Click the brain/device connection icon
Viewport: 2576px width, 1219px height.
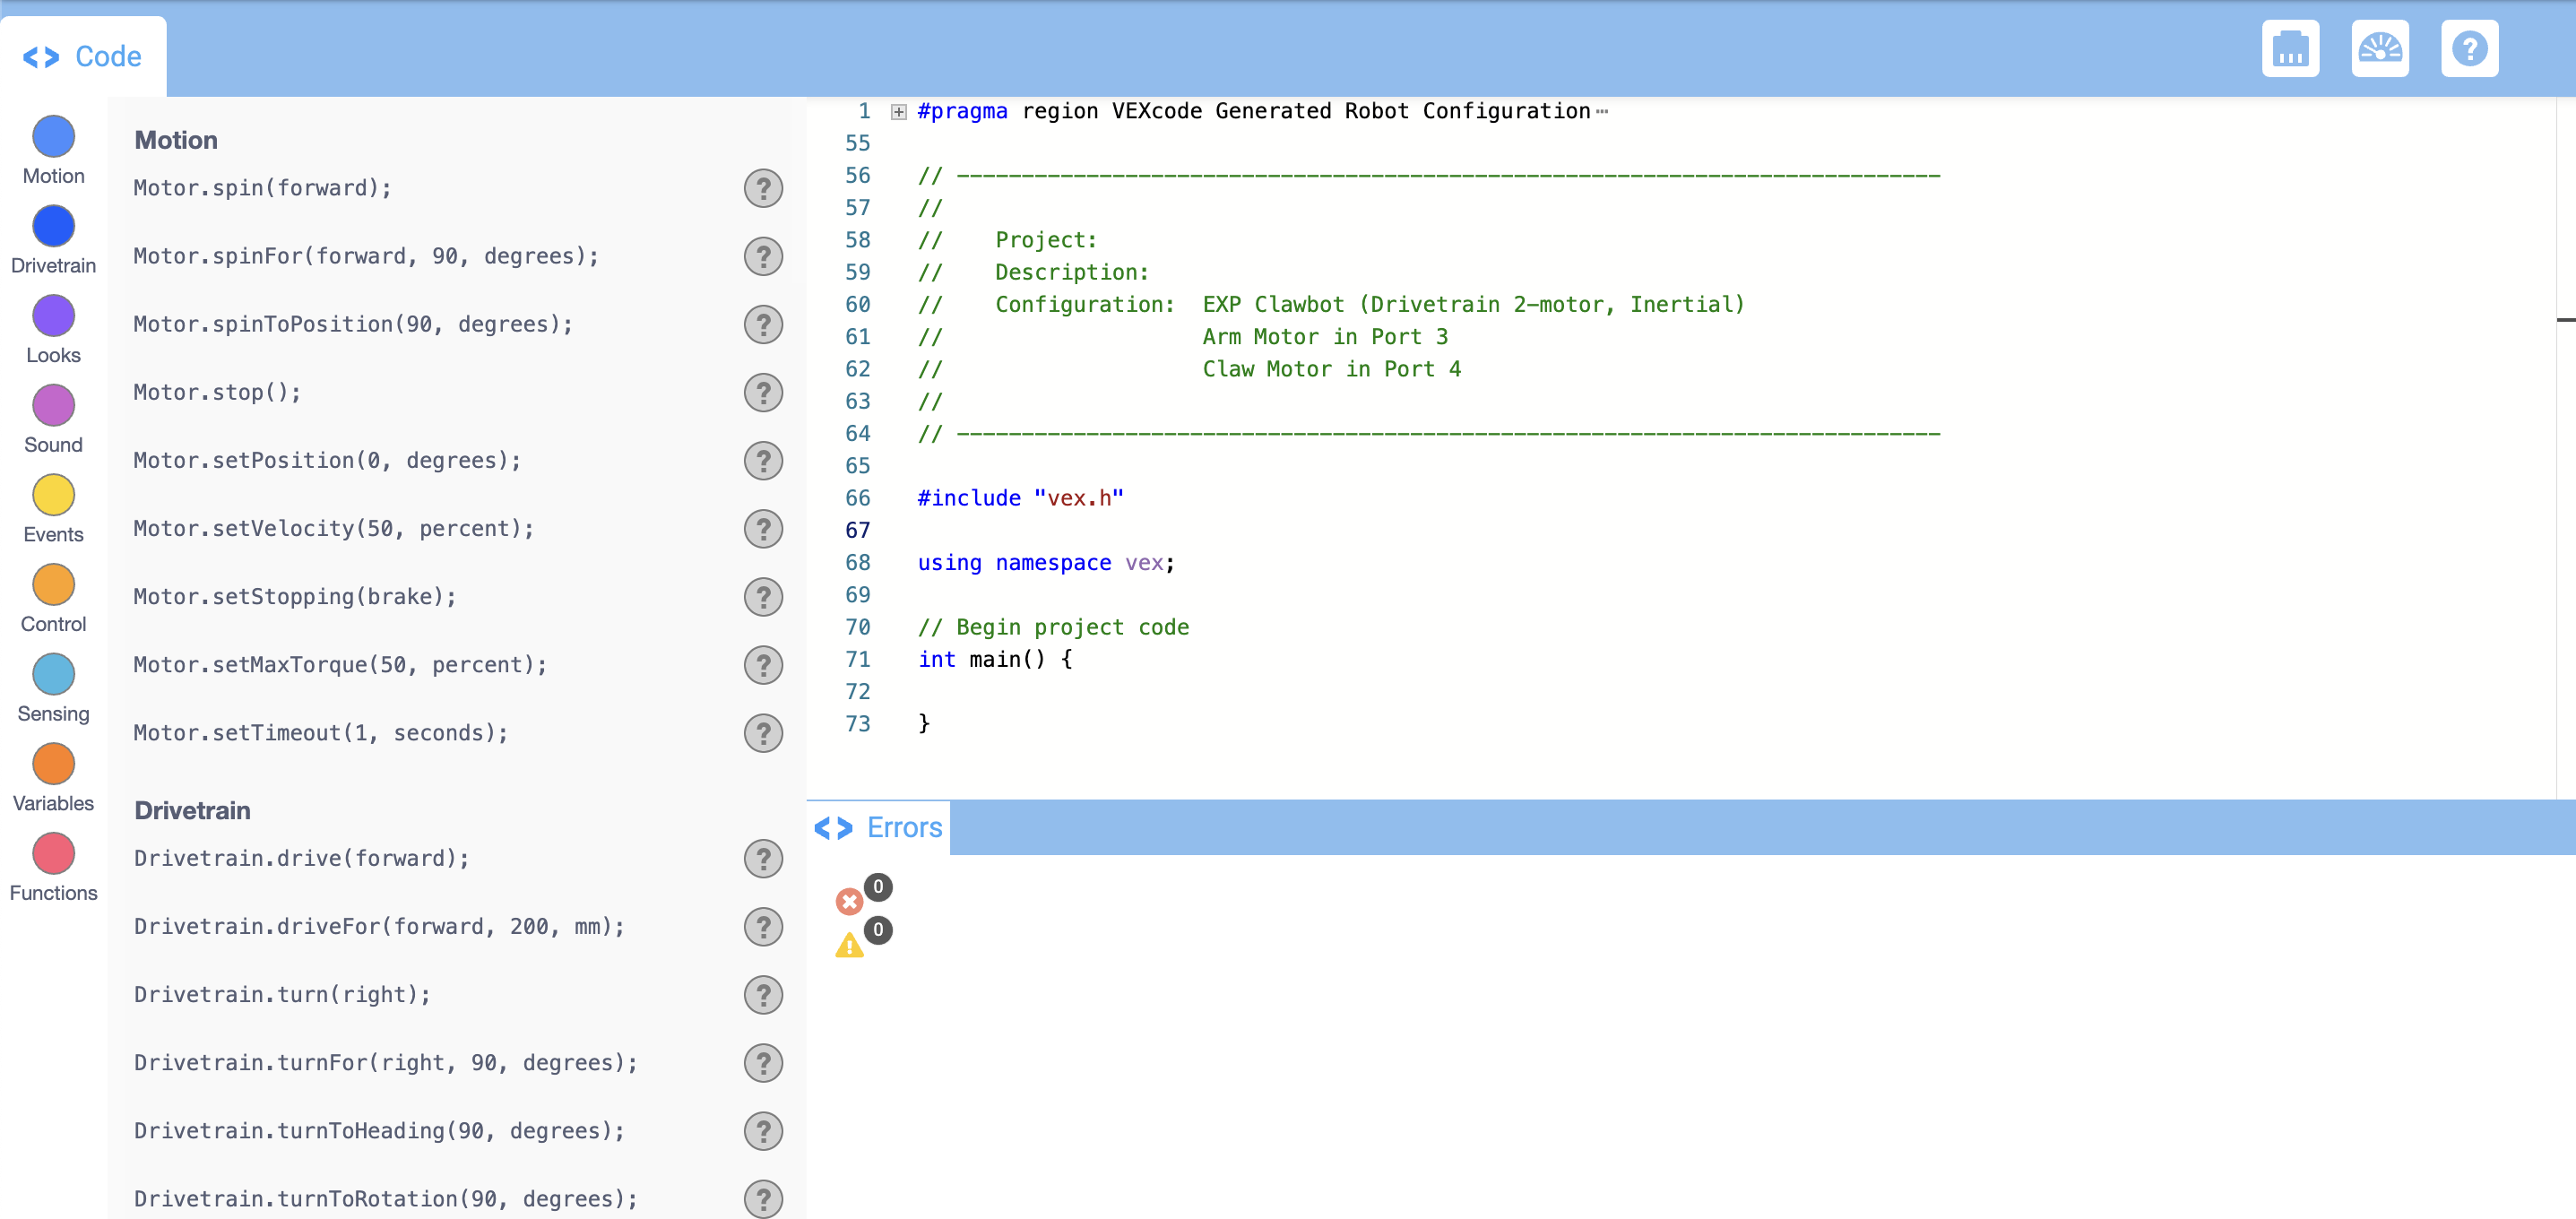2291,47
